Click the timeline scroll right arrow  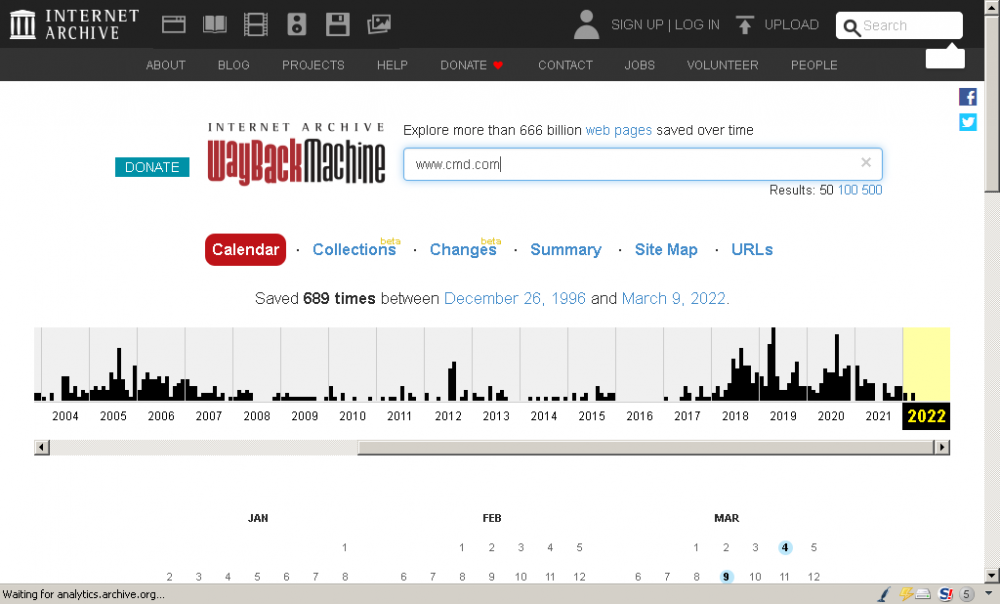point(942,447)
